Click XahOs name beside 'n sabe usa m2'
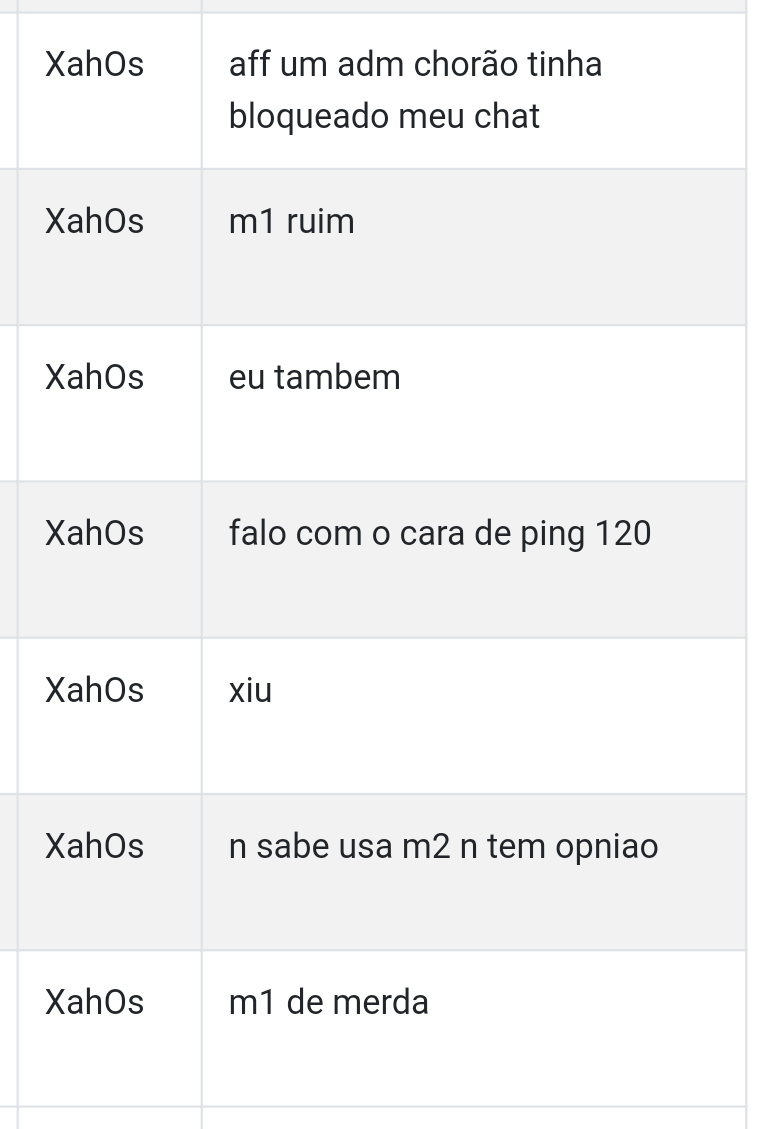The height and width of the screenshot is (1129, 777). (94, 847)
